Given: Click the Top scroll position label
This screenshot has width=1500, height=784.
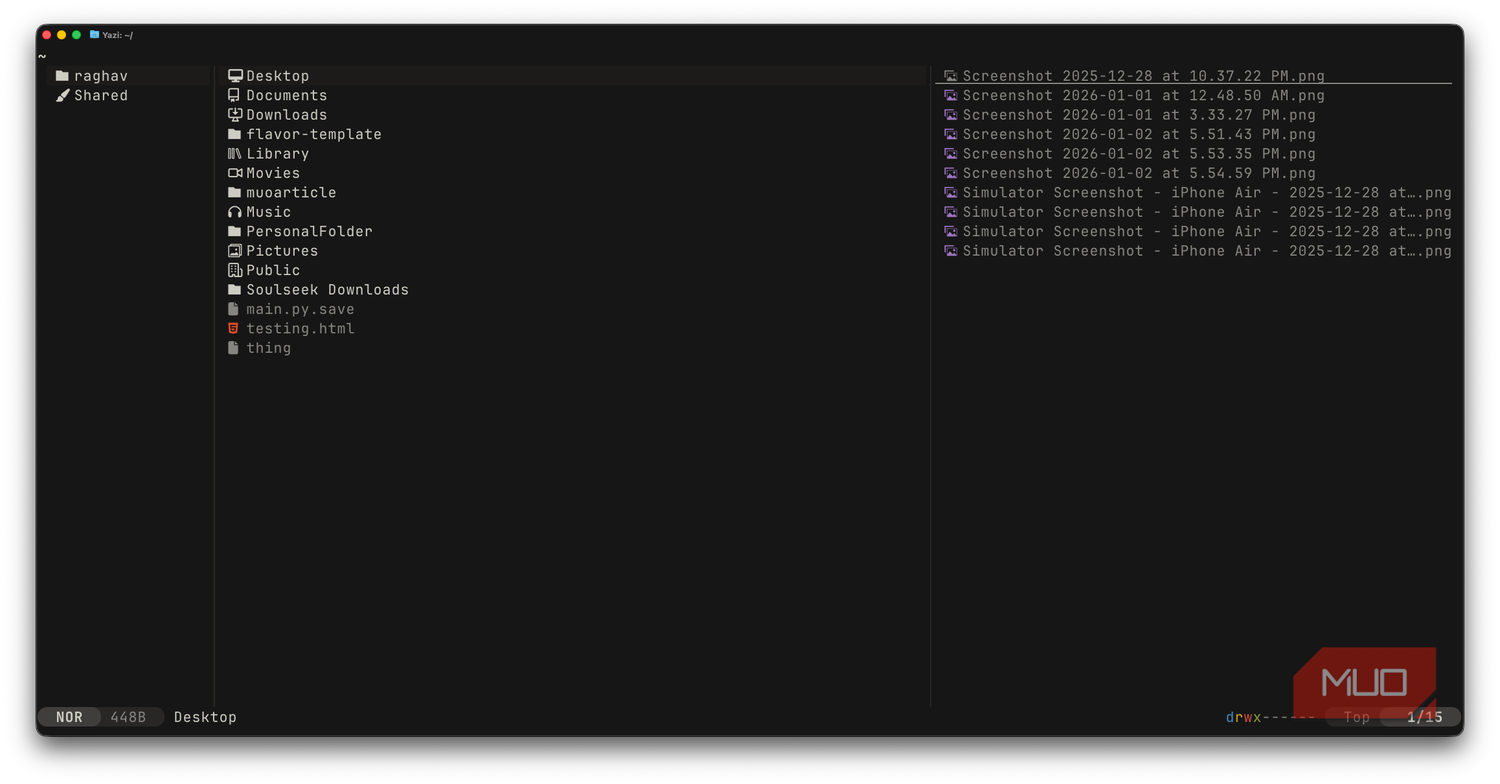Looking at the screenshot, I should [1356, 717].
